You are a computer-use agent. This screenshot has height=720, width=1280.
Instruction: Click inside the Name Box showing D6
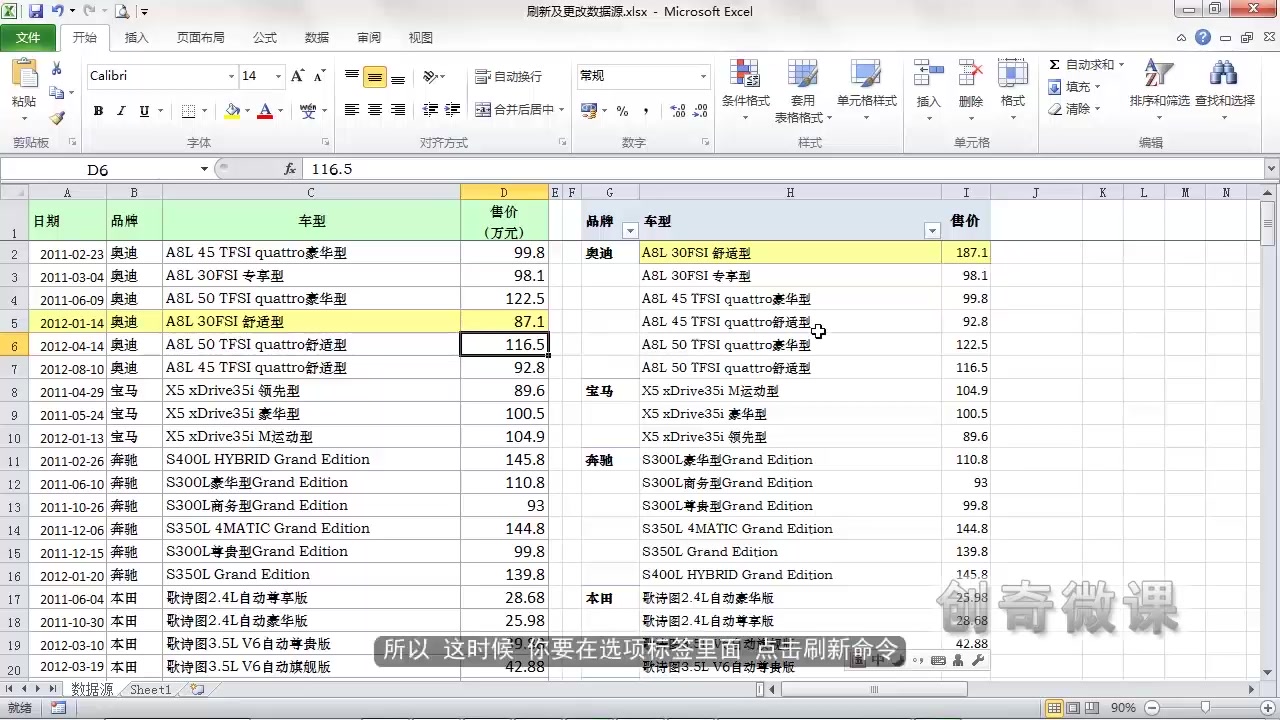97,169
